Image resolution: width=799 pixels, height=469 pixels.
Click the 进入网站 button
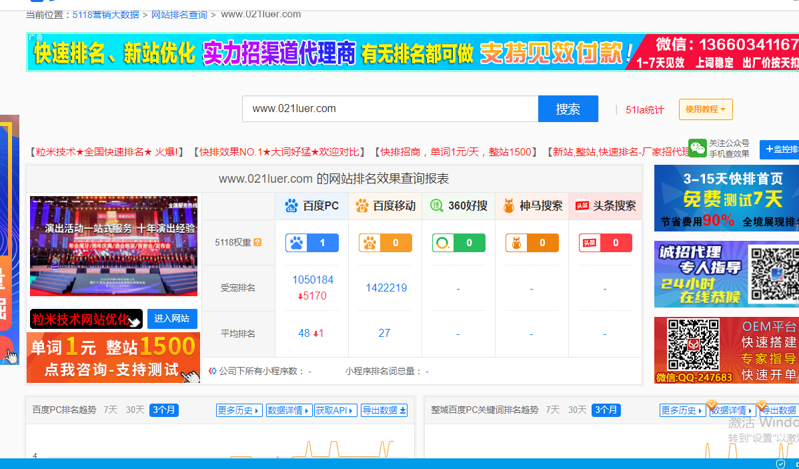point(172,318)
